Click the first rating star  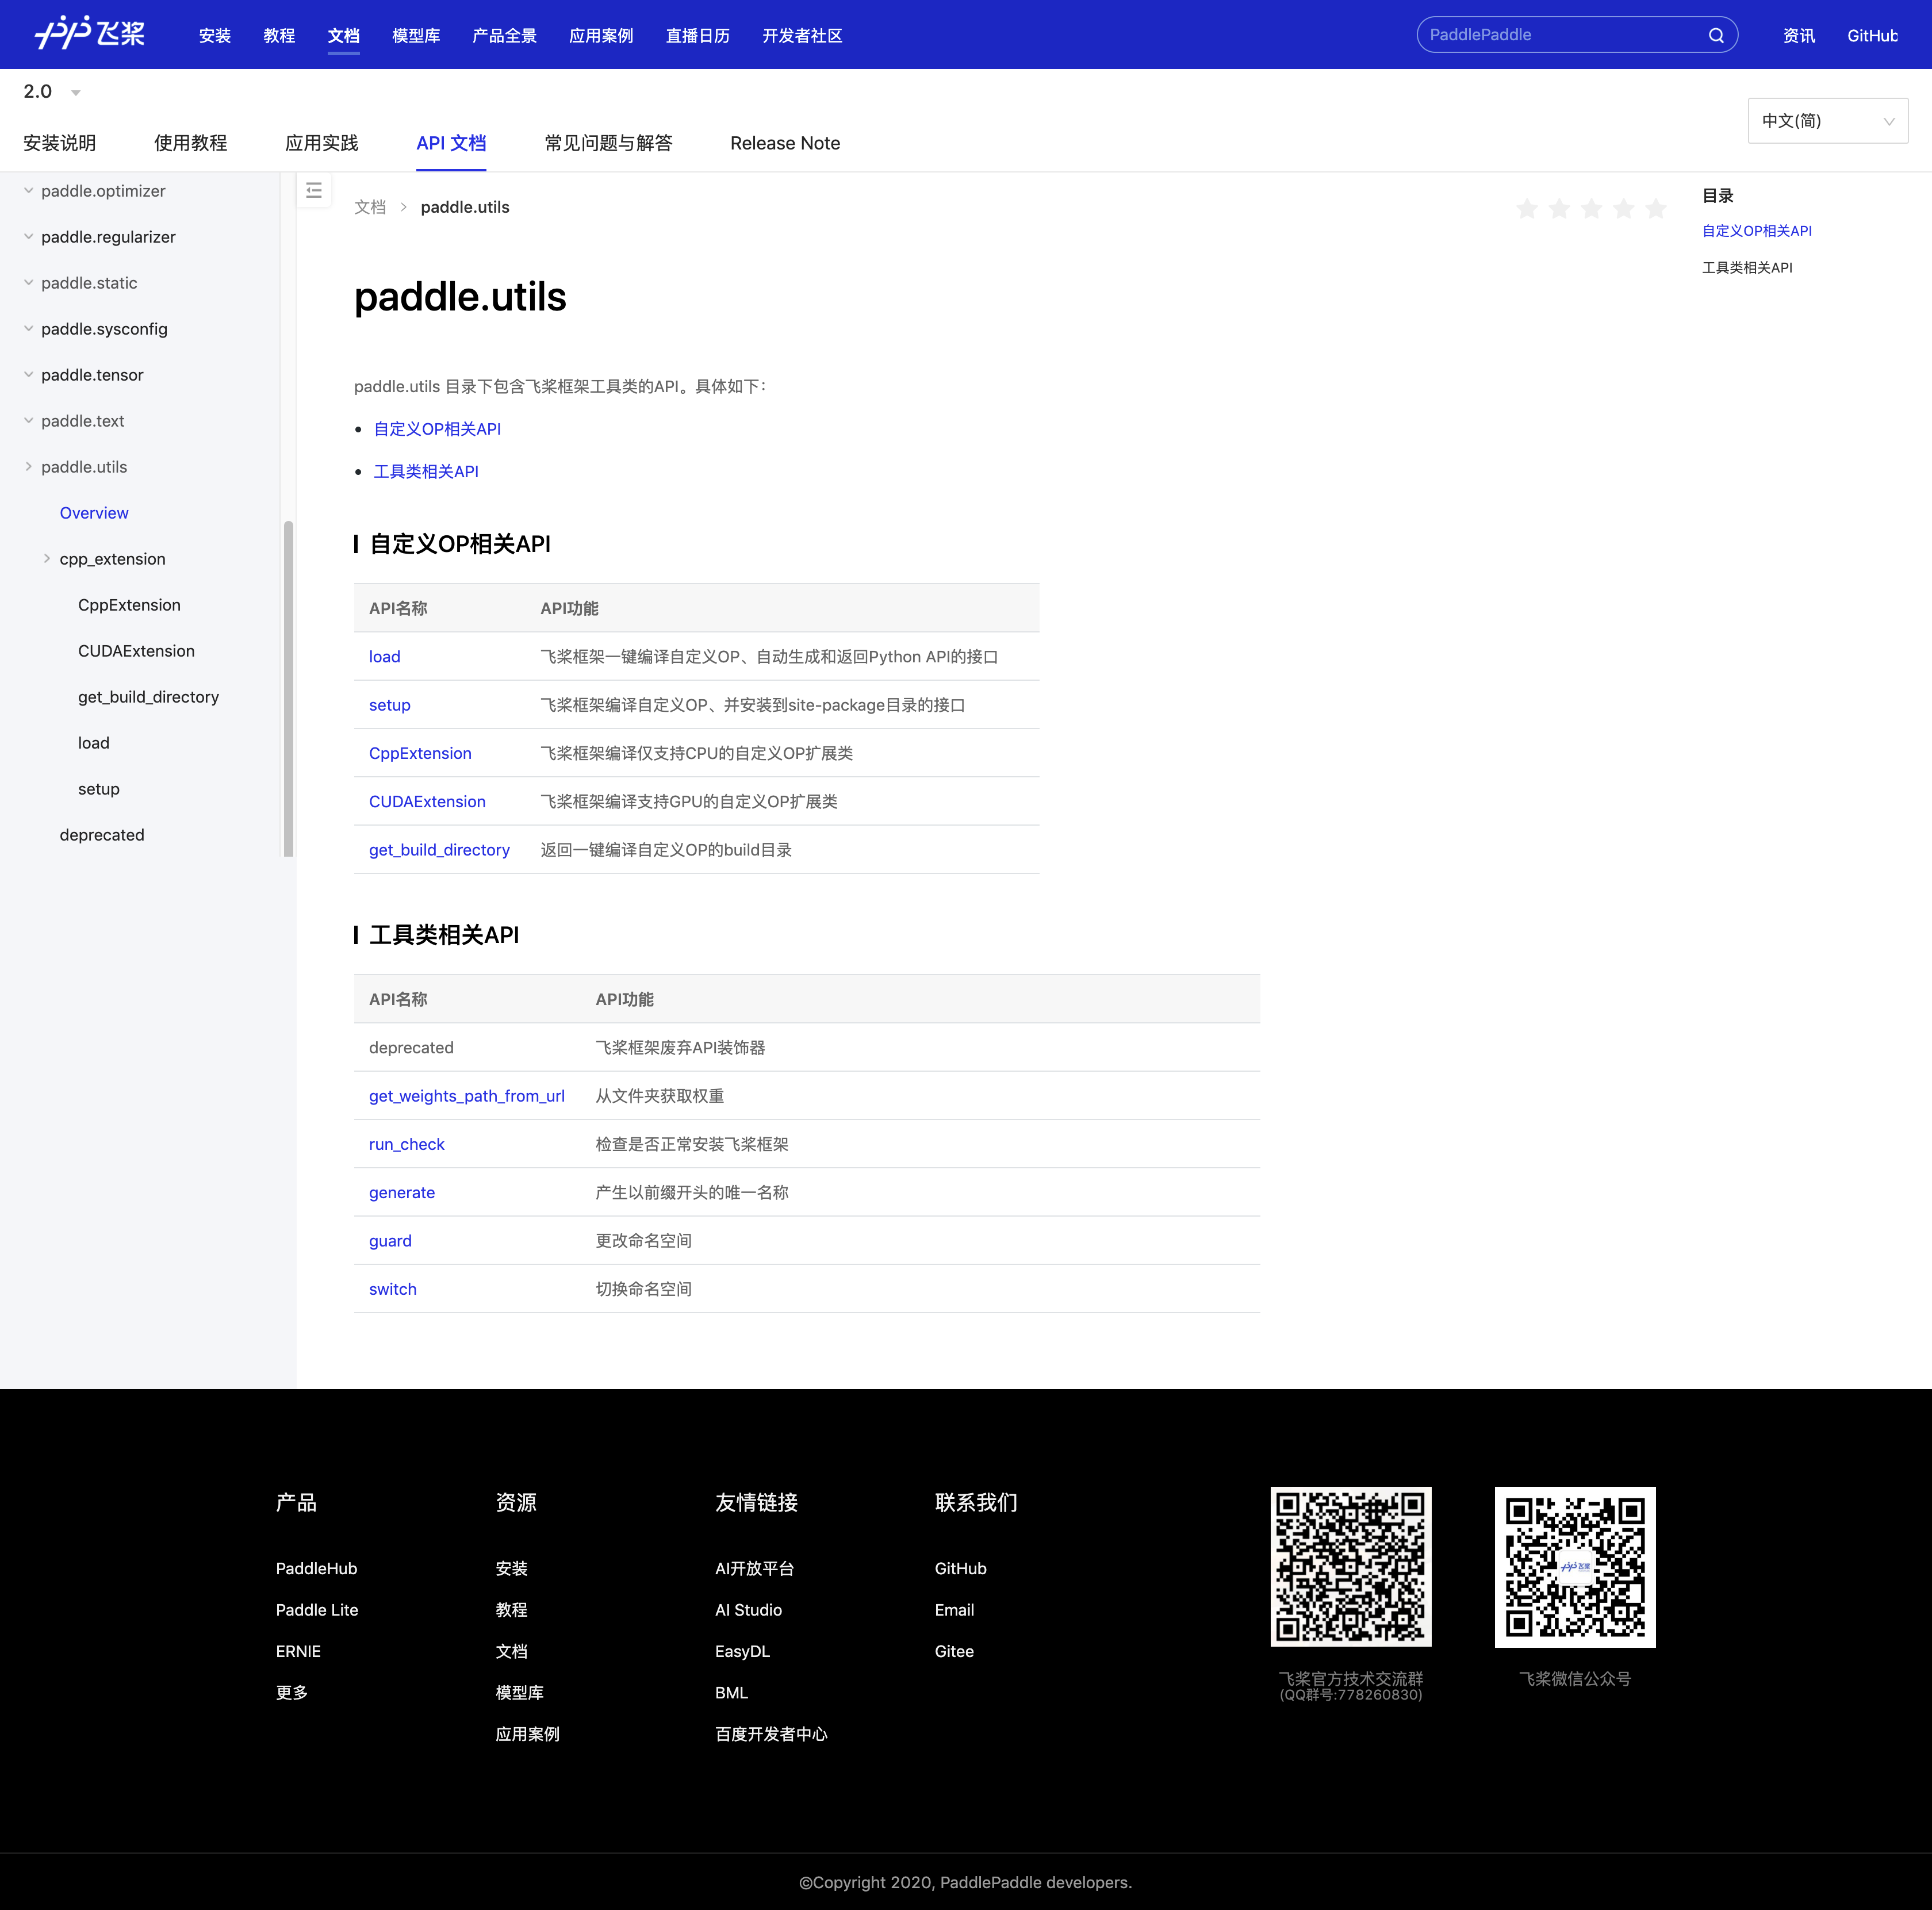(1527, 208)
